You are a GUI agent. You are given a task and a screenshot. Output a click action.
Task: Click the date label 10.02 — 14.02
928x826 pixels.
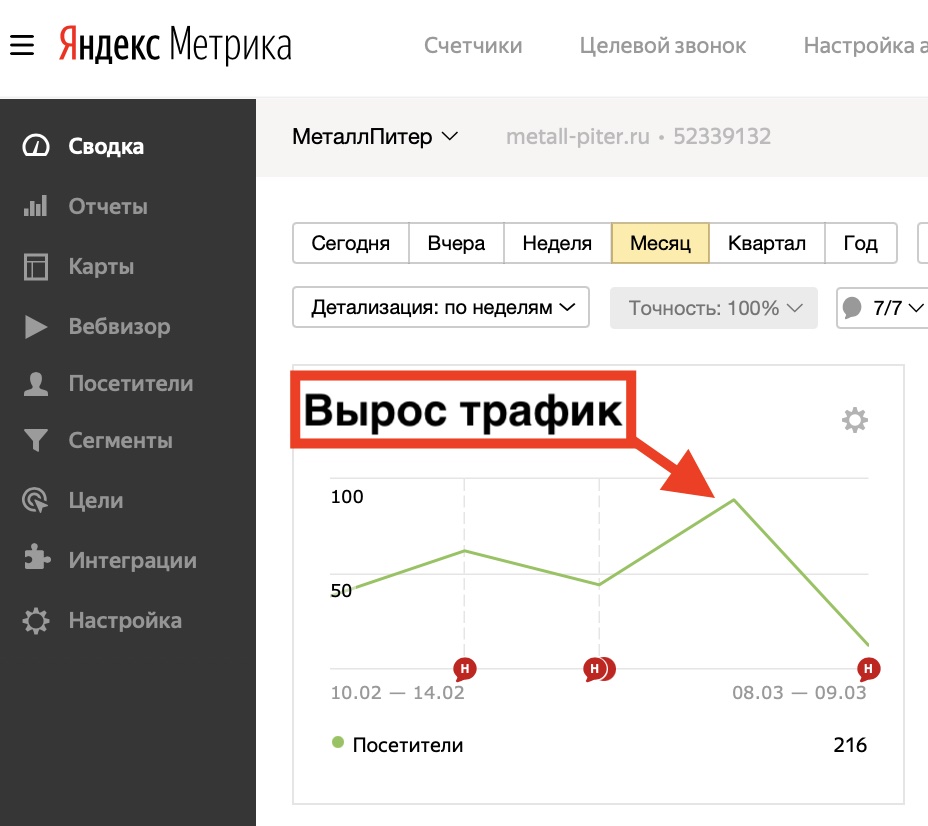(x=398, y=692)
